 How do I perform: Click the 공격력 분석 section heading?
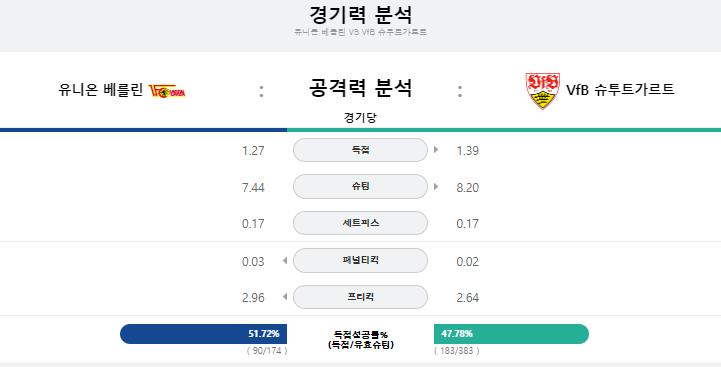(x=360, y=87)
